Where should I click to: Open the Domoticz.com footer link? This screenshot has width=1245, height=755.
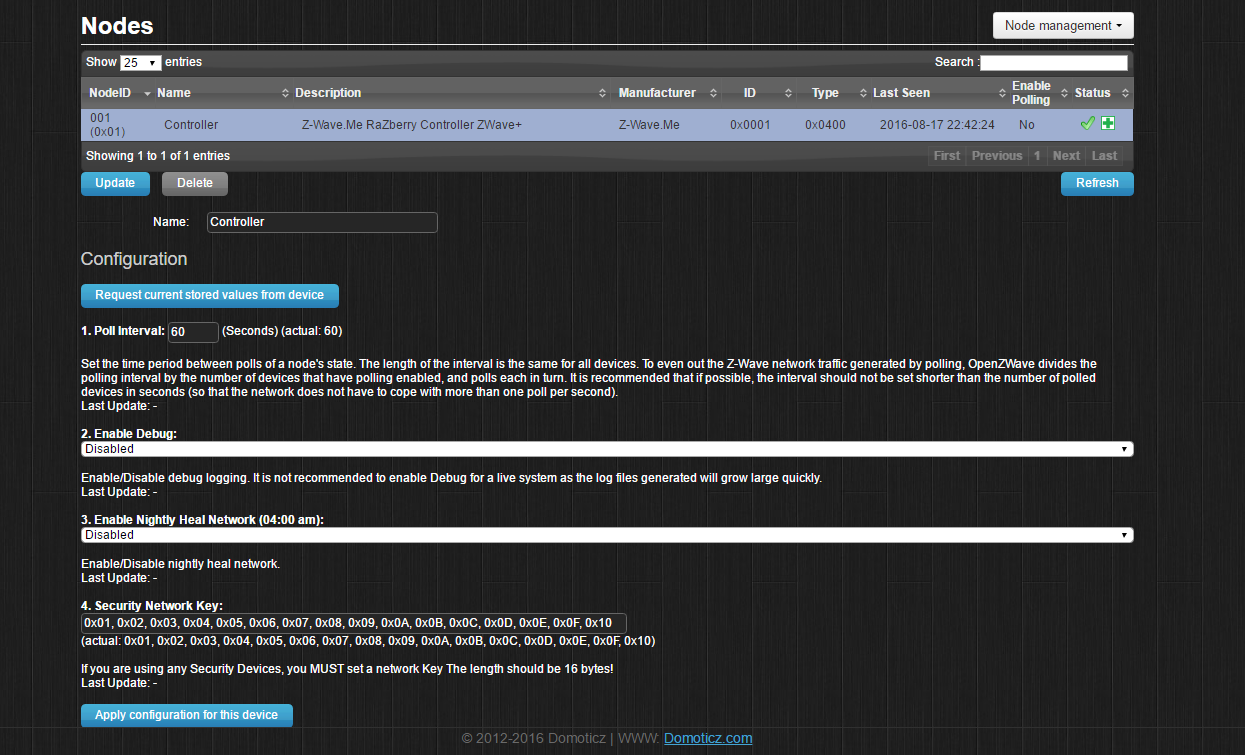click(x=707, y=739)
